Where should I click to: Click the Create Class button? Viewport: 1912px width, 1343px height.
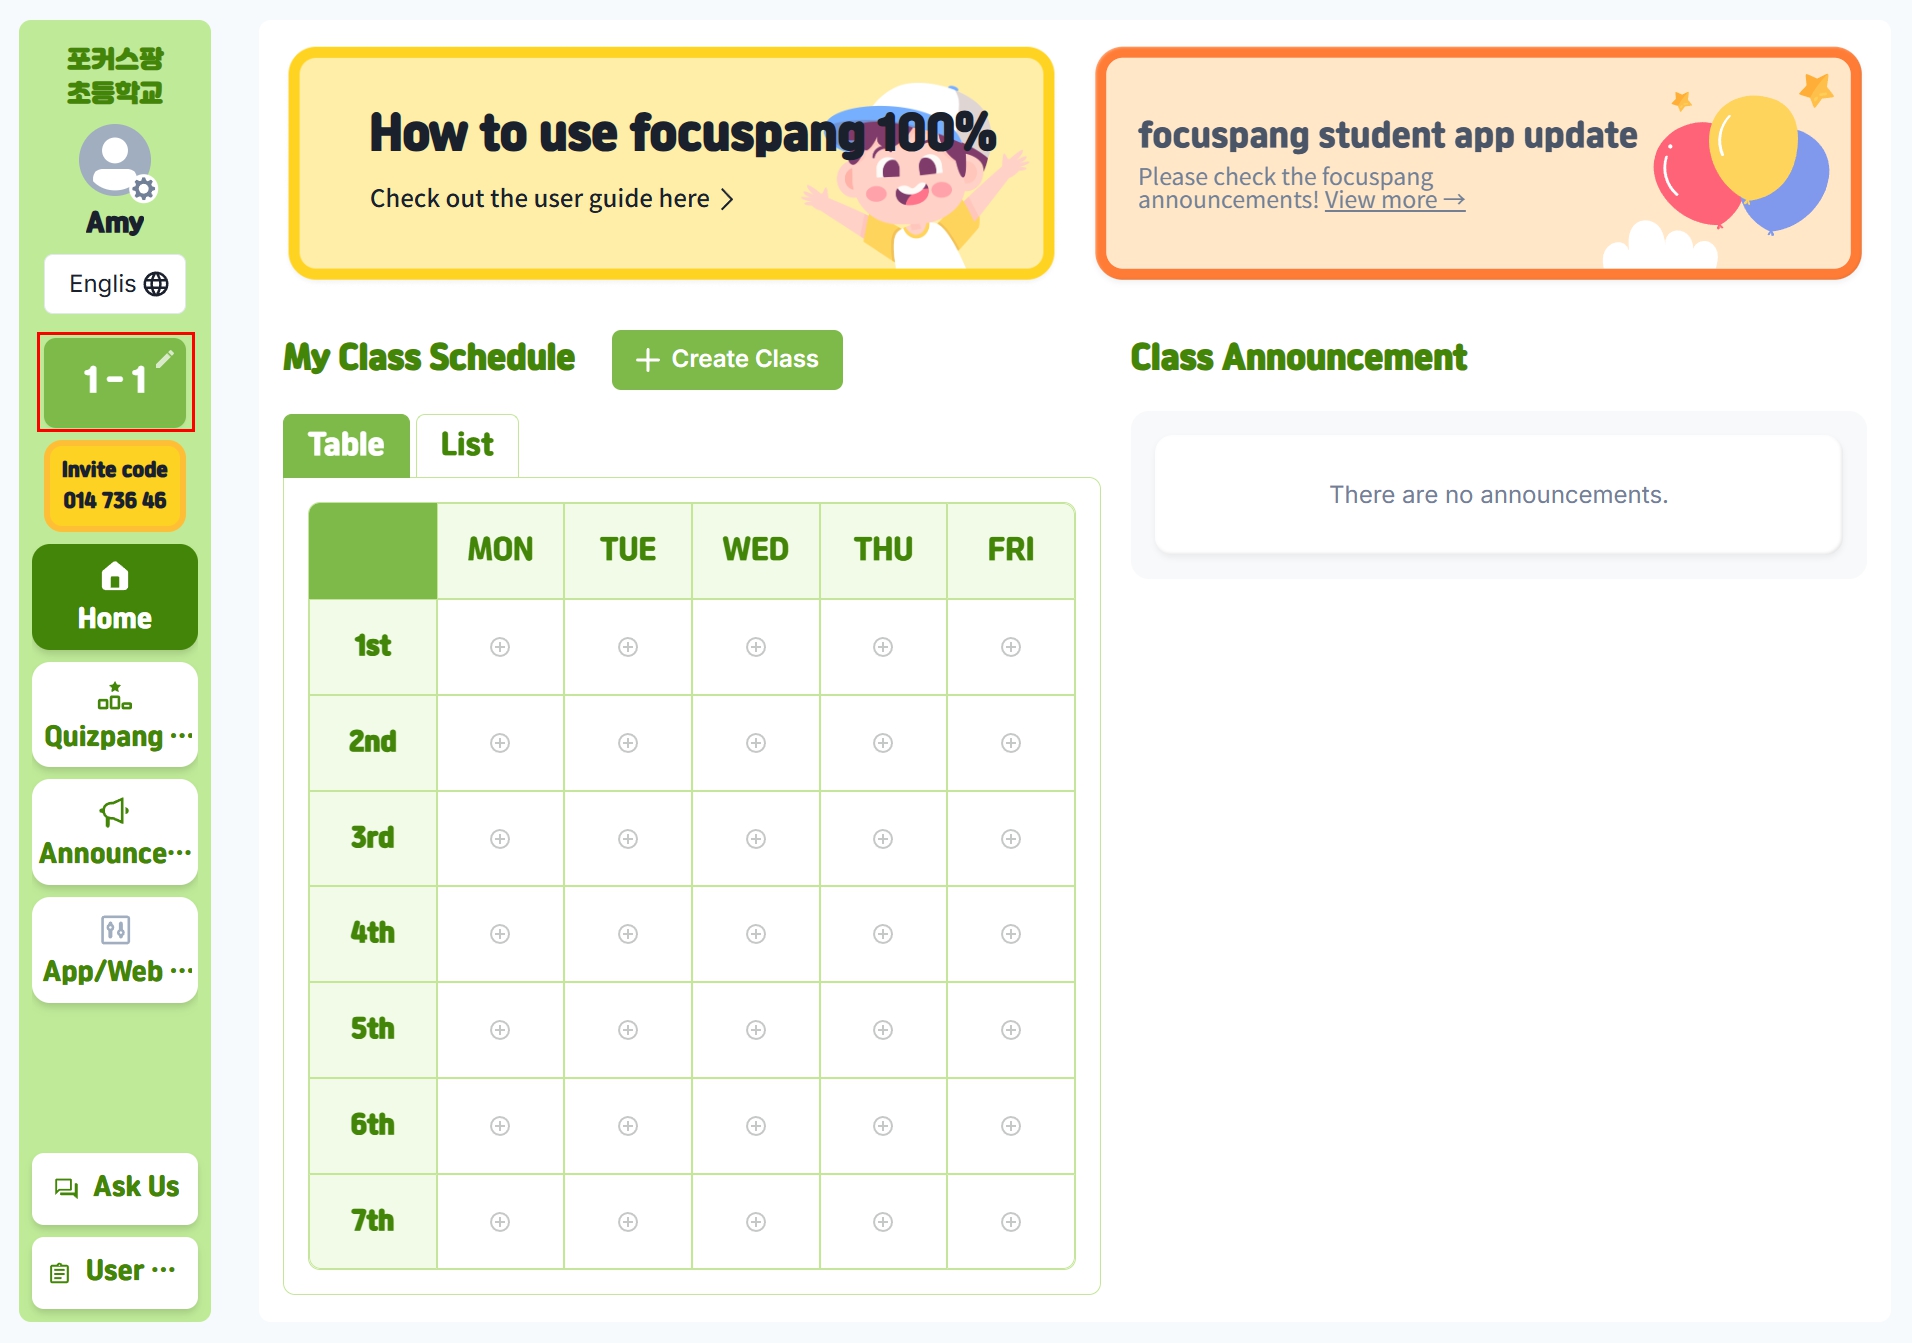(727, 360)
